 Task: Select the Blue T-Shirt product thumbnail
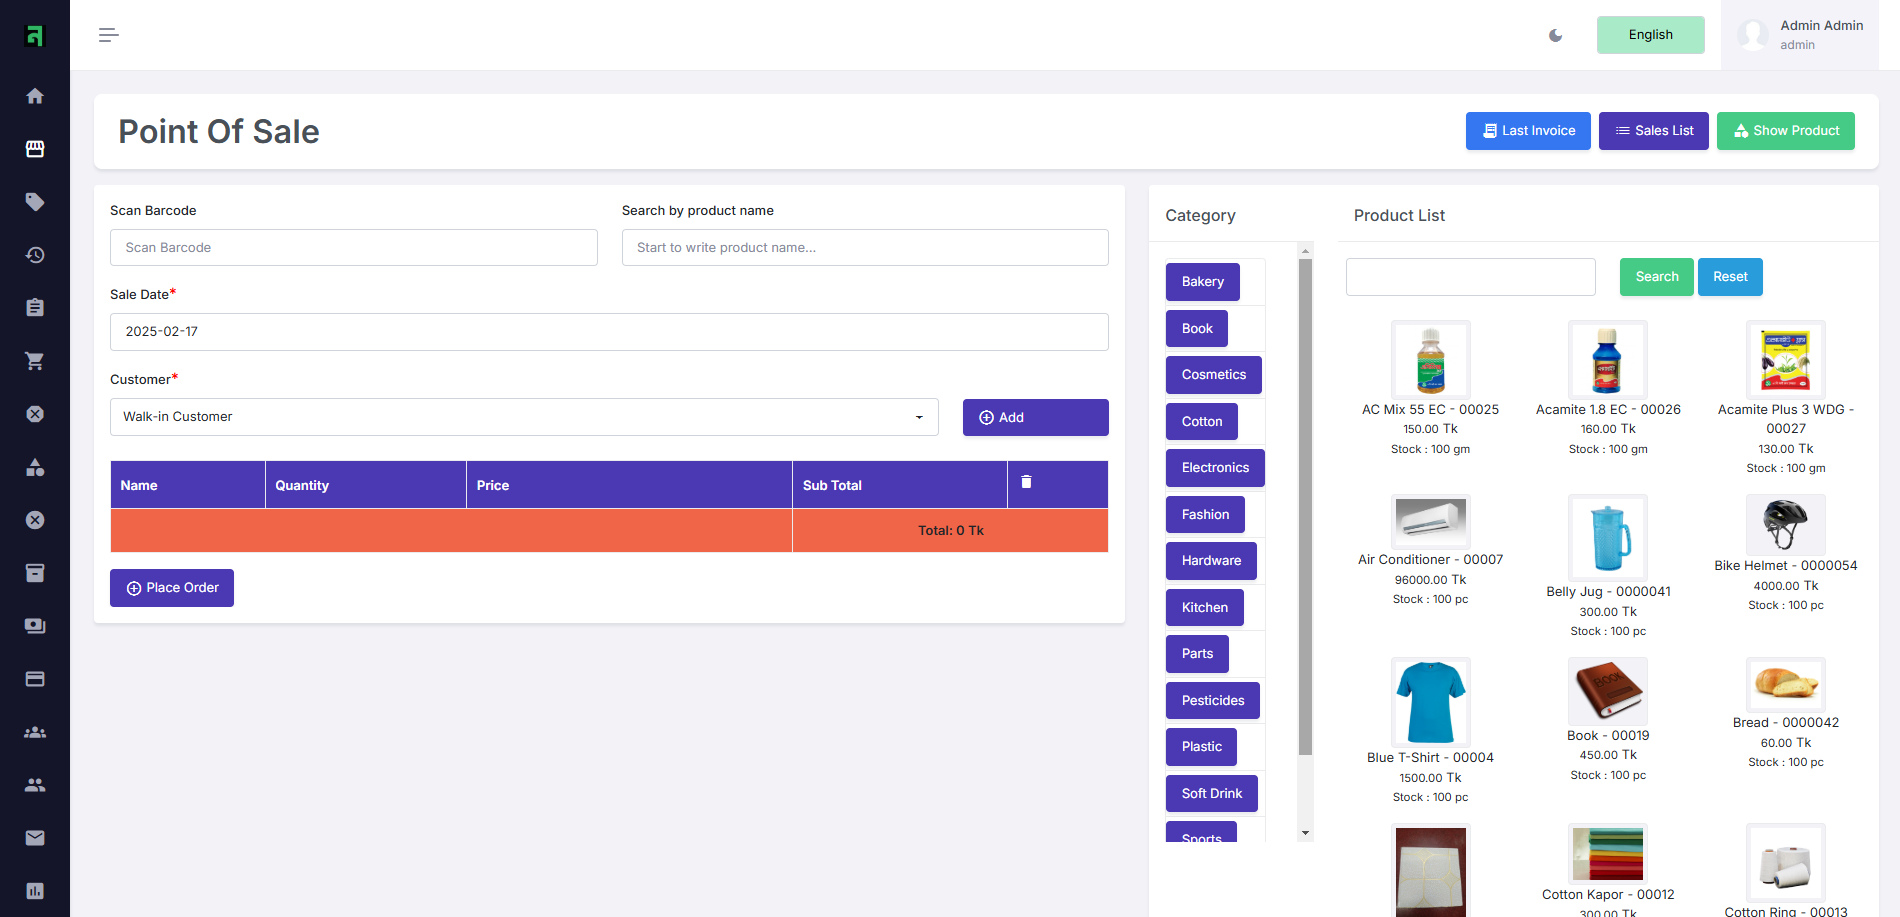click(x=1430, y=701)
